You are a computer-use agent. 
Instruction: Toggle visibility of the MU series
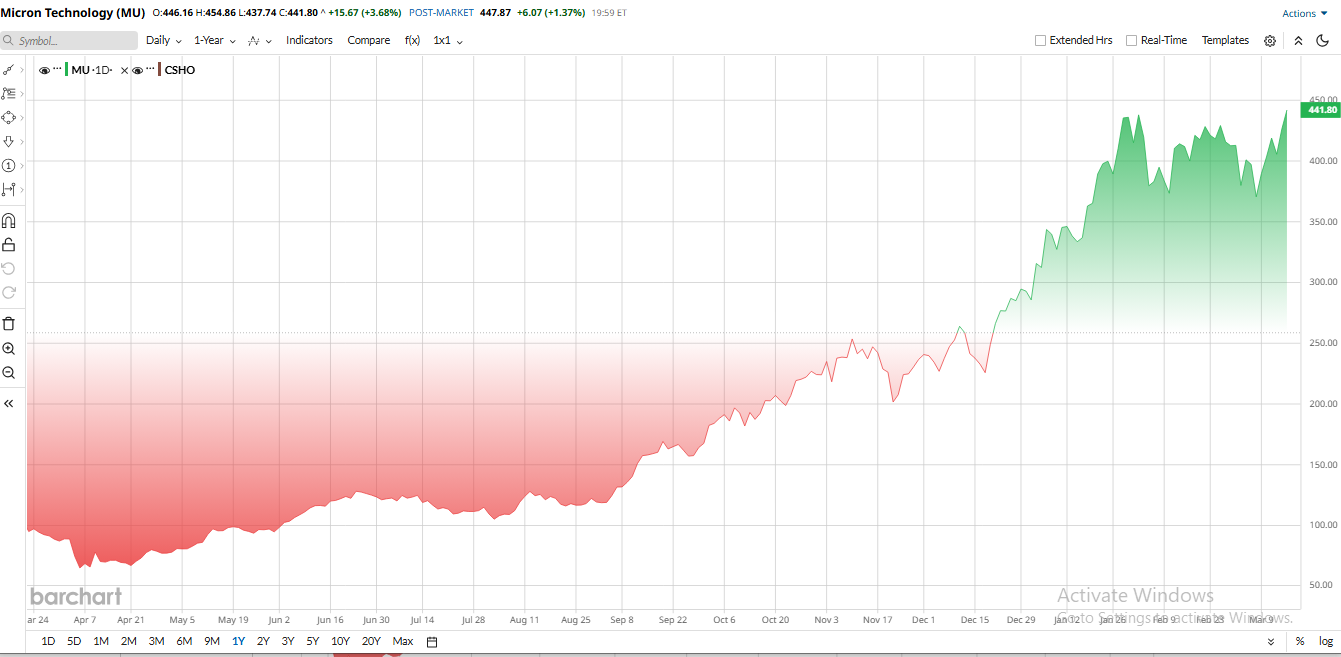[x=44, y=70]
